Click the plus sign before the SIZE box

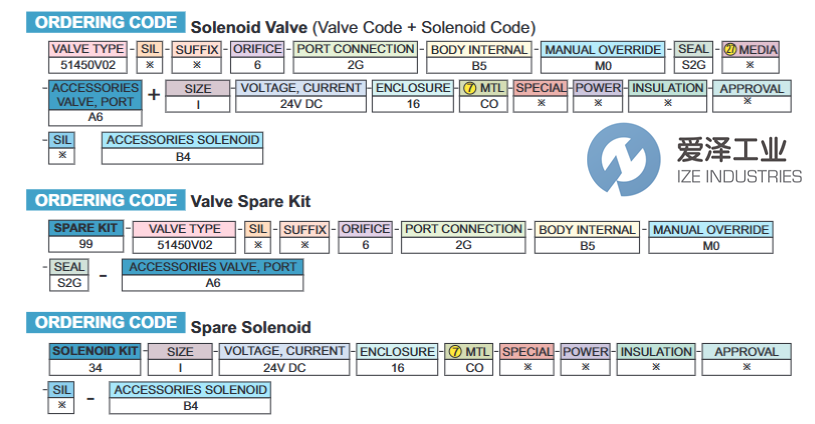tap(154, 95)
